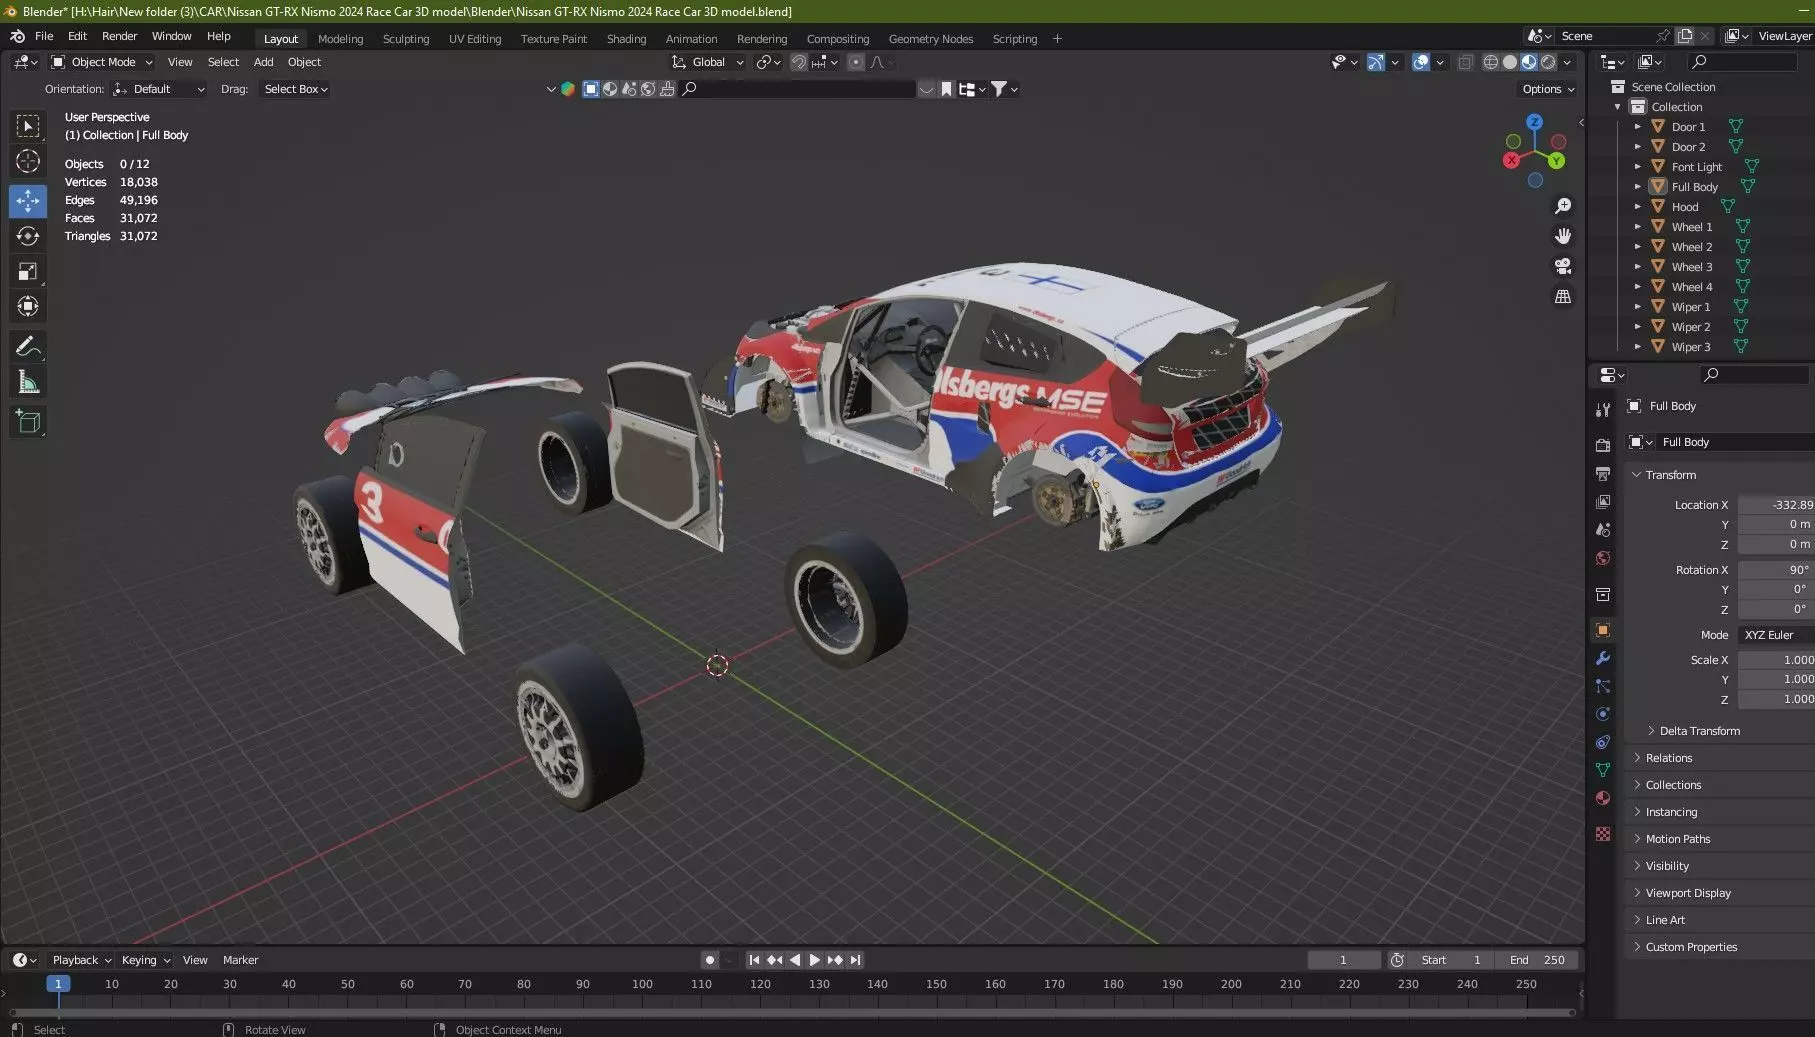Open the Output properties tab
The width and height of the screenshot is (1815, 1037).
pos(1603,473)
